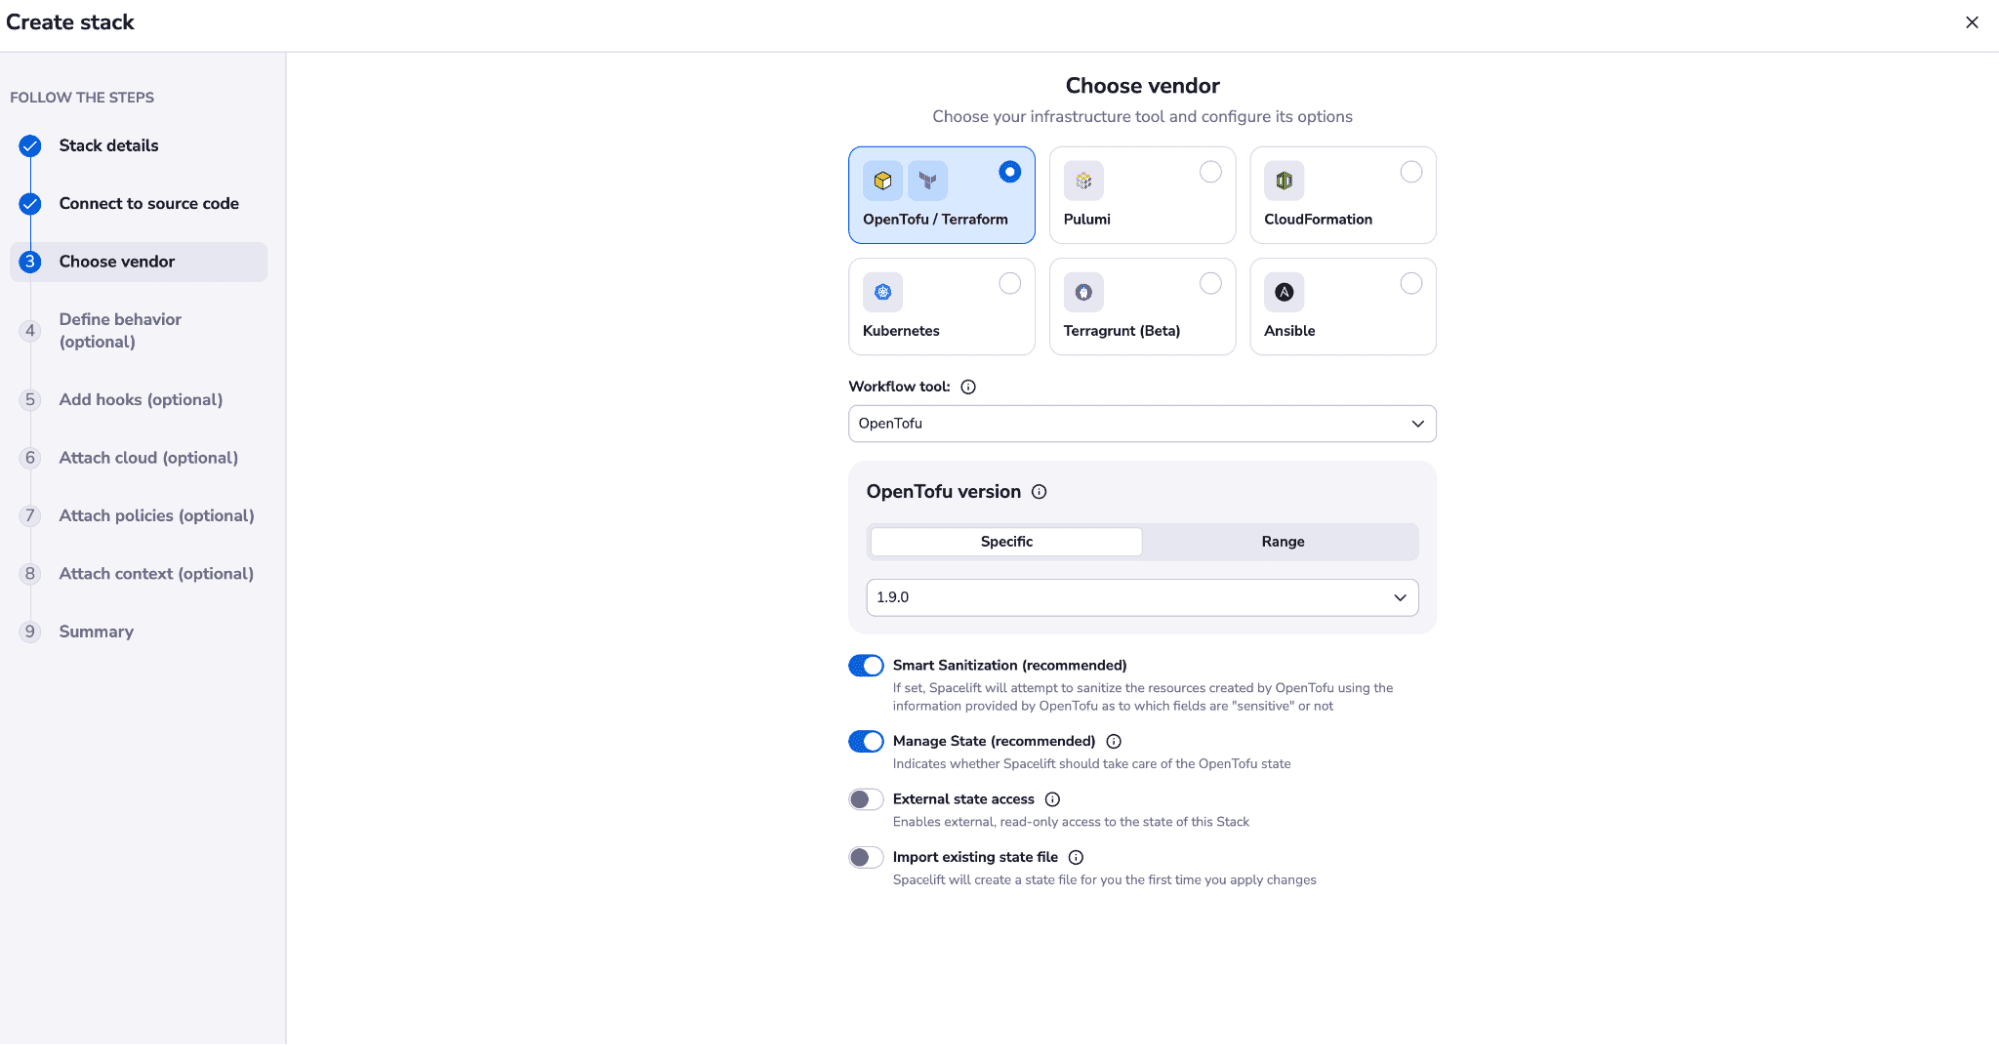Click the Ansible logo icon

tap(1284, 292)
